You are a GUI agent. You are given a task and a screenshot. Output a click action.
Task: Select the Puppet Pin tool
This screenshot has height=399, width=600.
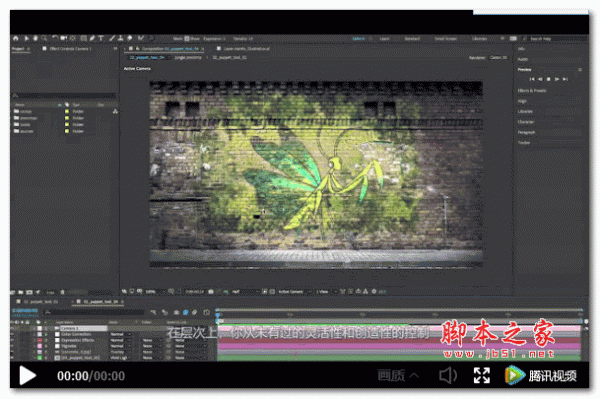coord(151,38)
